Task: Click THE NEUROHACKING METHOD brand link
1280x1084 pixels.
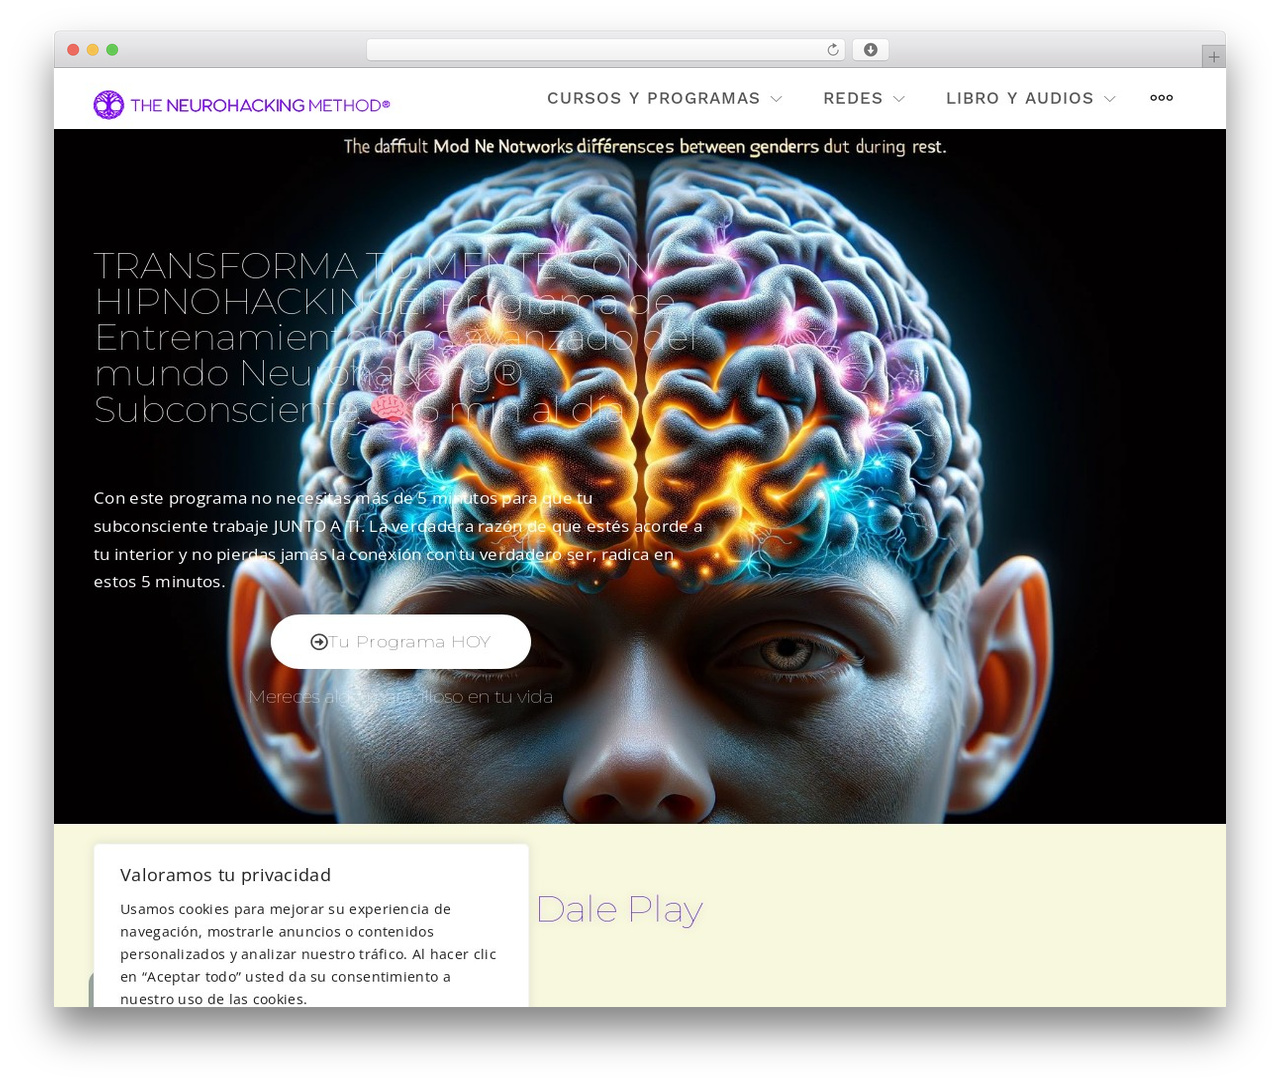Action: (242, 105)
